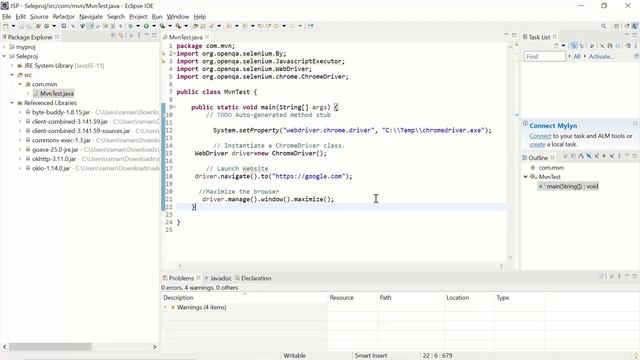Click the Open Perspective icon
Screen dimensions: 640x360
tap(616, 26)
